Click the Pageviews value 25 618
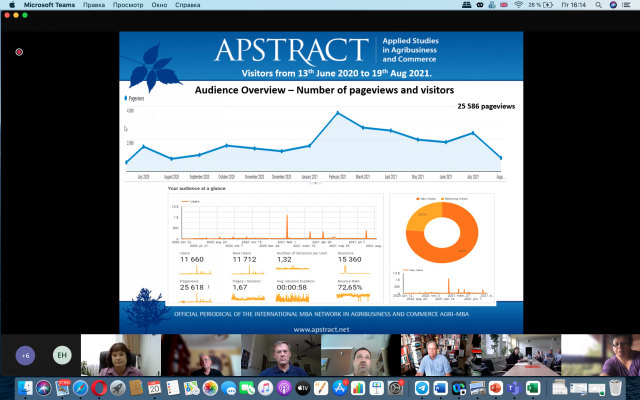640x400 pixels. pos(191,287)
